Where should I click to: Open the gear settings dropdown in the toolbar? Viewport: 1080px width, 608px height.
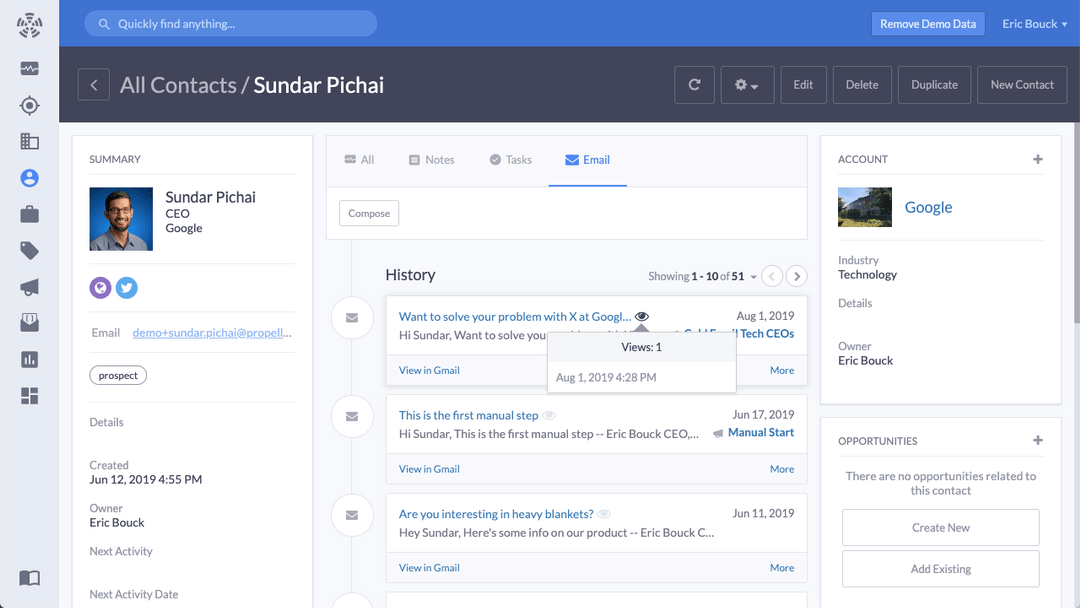746,84
